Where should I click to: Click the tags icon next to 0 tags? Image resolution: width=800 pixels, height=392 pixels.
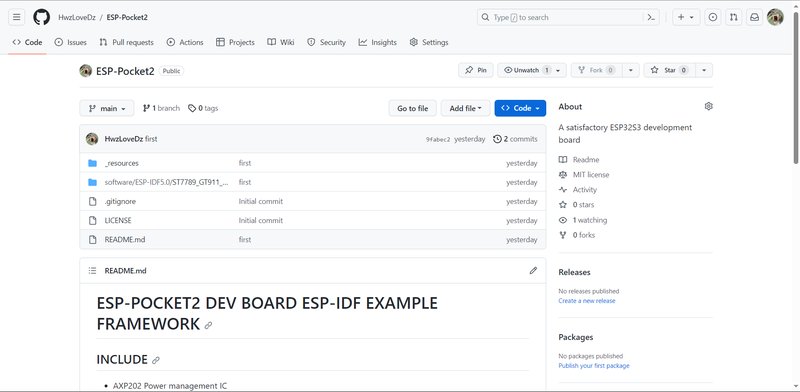coord(192,108)
